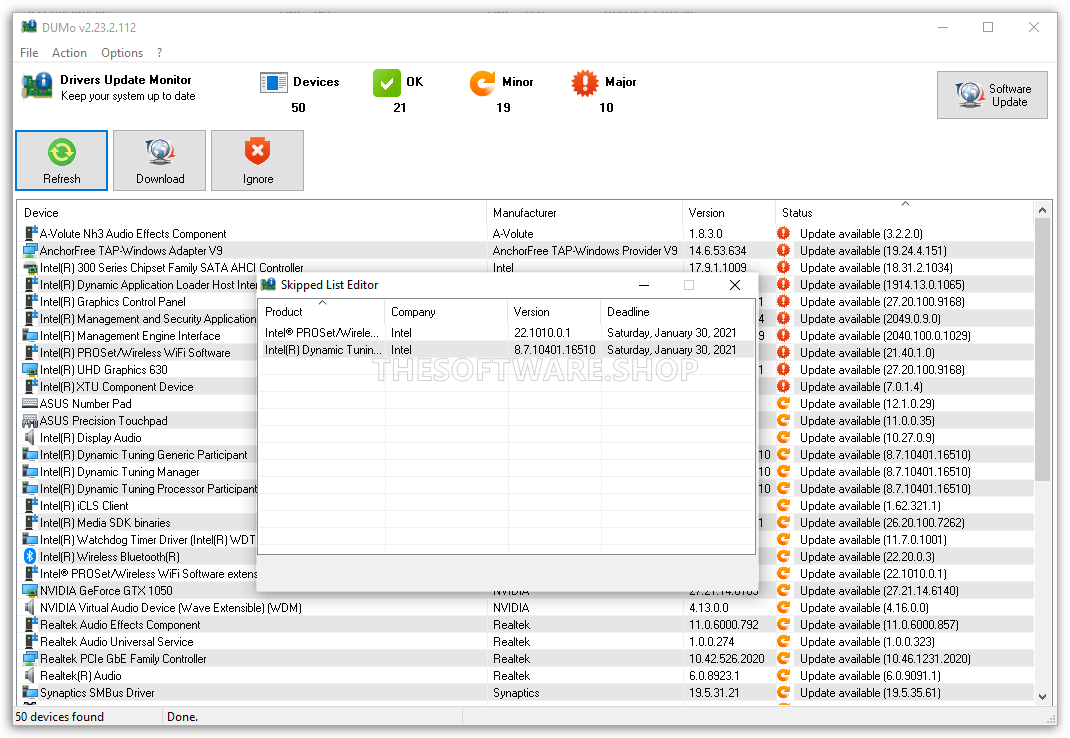Open the ? help menu

click(160, 53)
